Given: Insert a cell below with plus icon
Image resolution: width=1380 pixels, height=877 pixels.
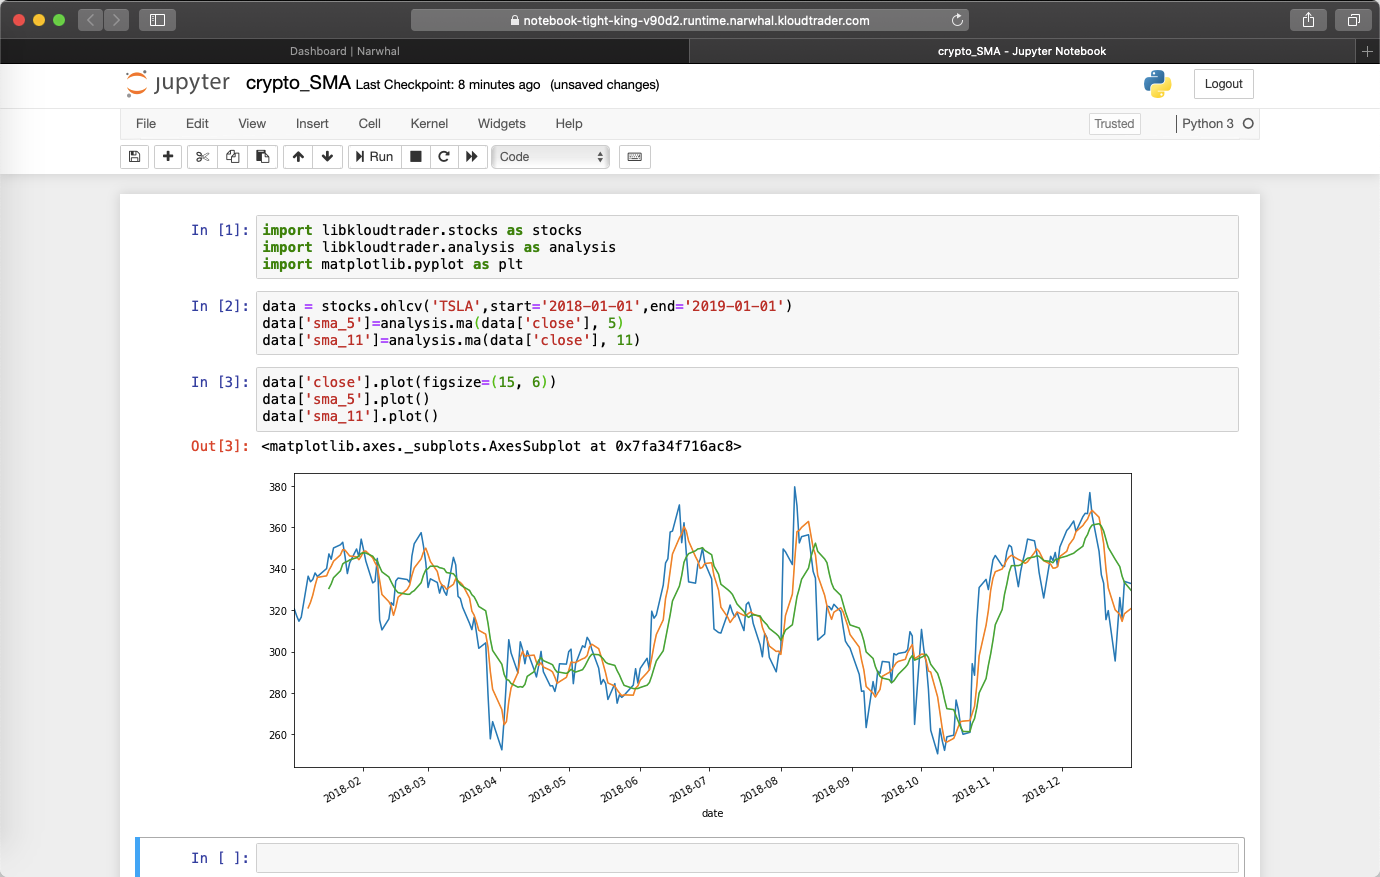Looking at the screenshot, I should click(x=168, y=157).
